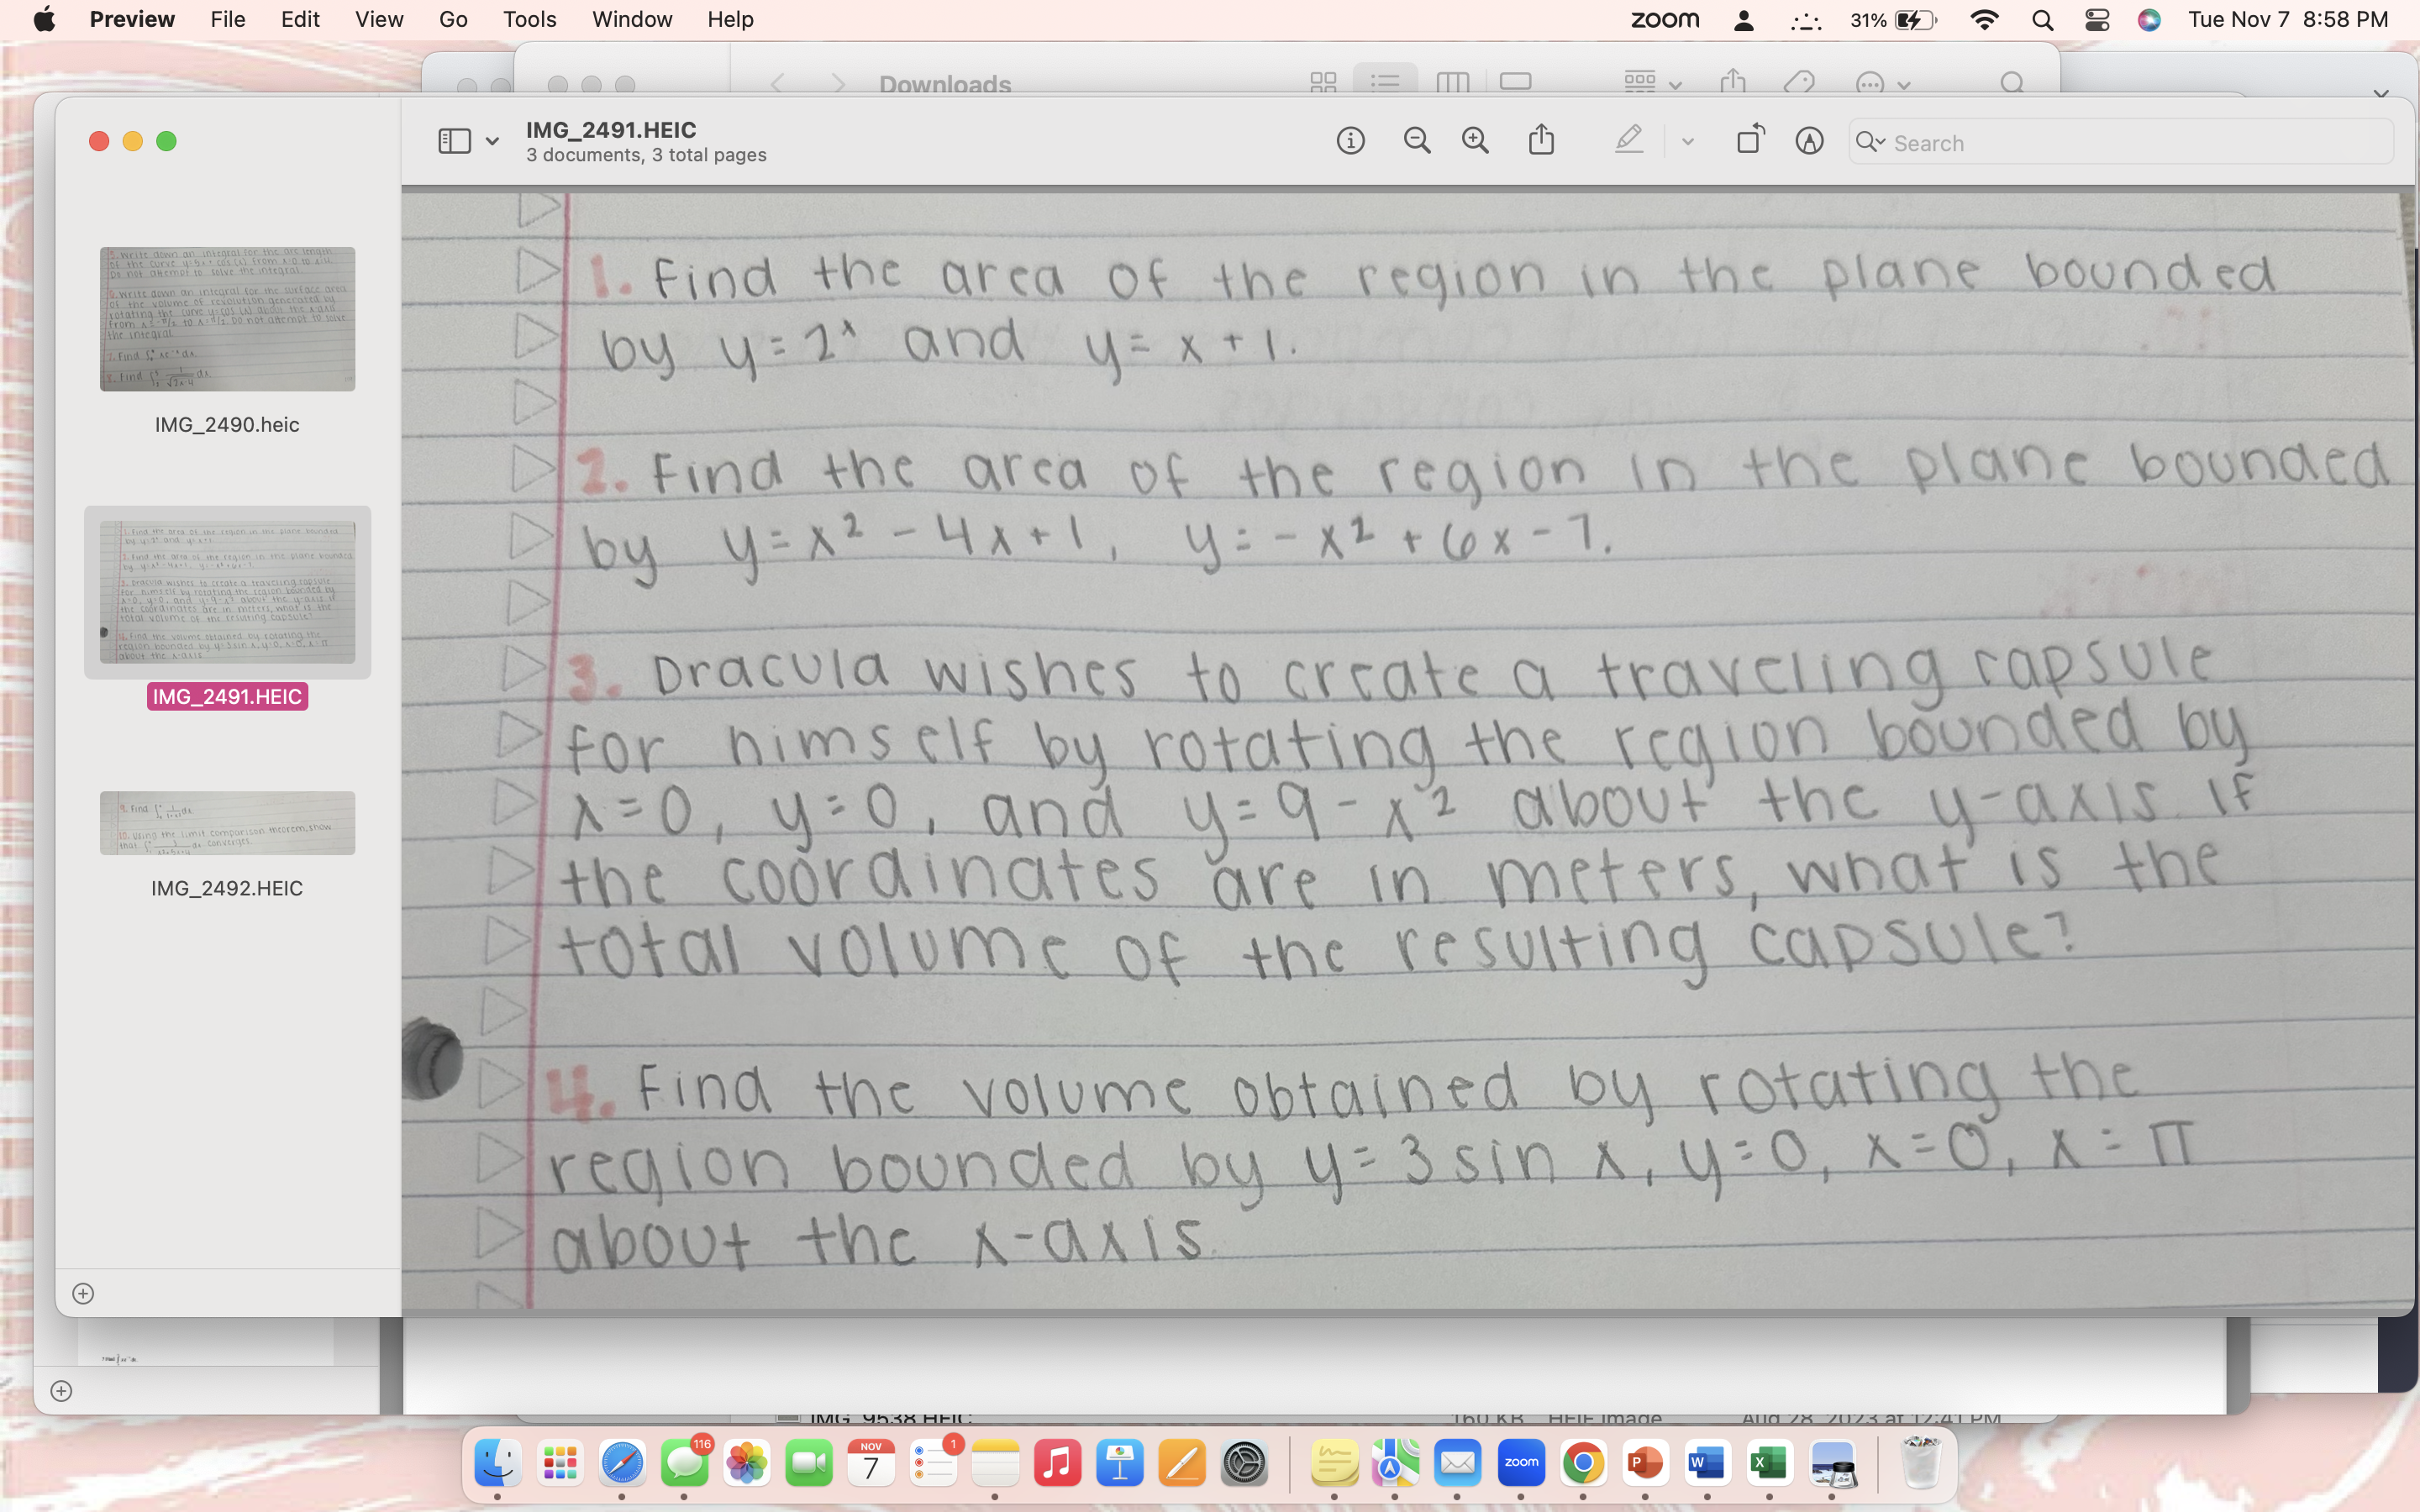Open the highlight color dropdown chevron

[x=1687, y=140]
